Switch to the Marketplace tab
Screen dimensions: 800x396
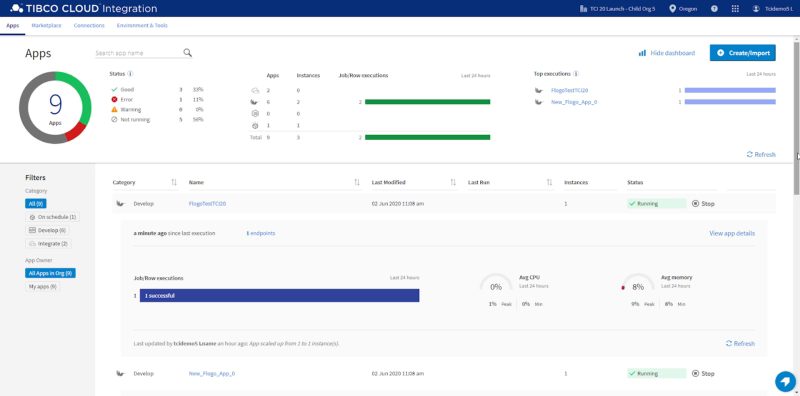tap(46, 26)
